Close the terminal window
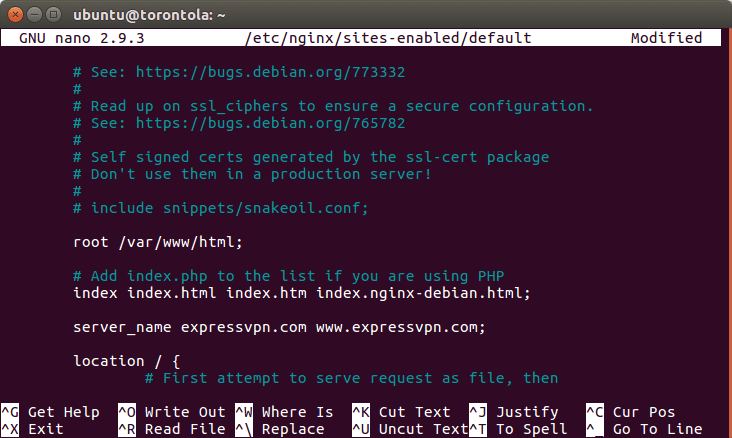 (14, 13)
